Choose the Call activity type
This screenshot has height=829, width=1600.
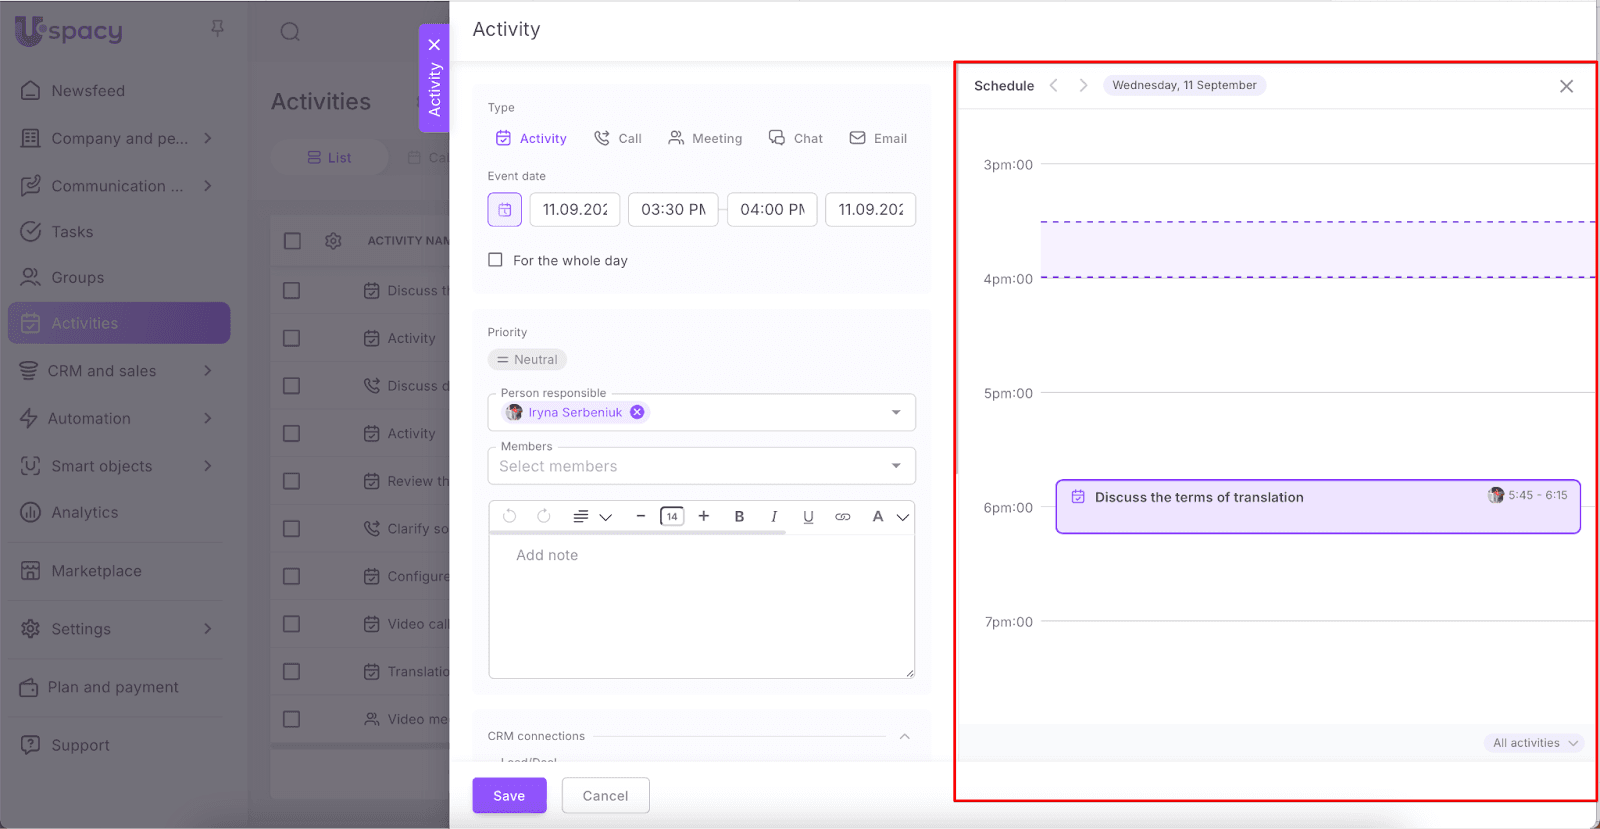(618, 139)
